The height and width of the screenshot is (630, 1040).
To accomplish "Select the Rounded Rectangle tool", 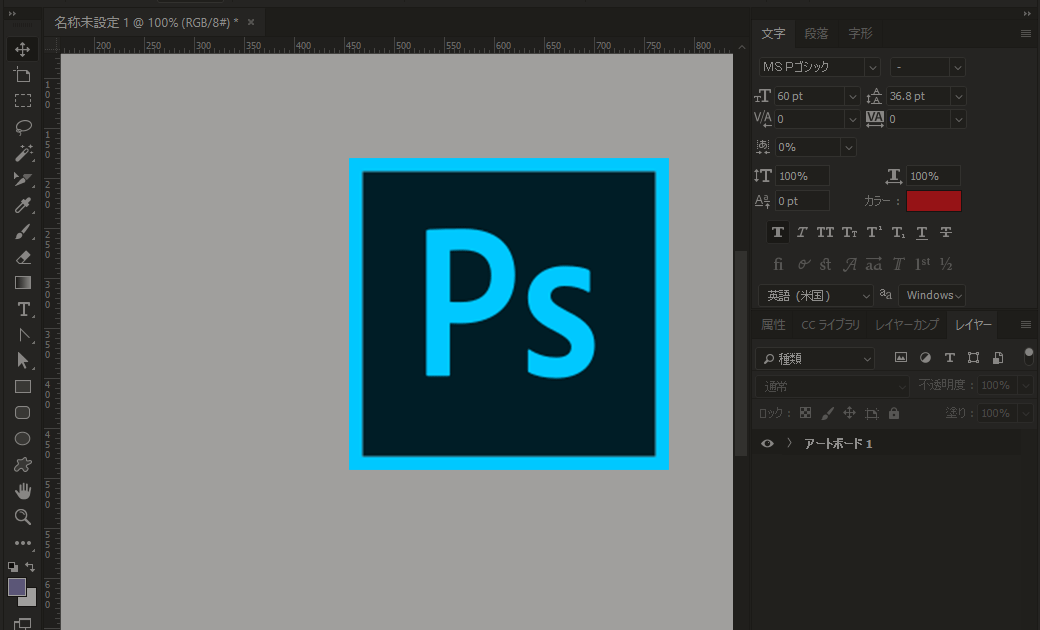I will 23,412.
